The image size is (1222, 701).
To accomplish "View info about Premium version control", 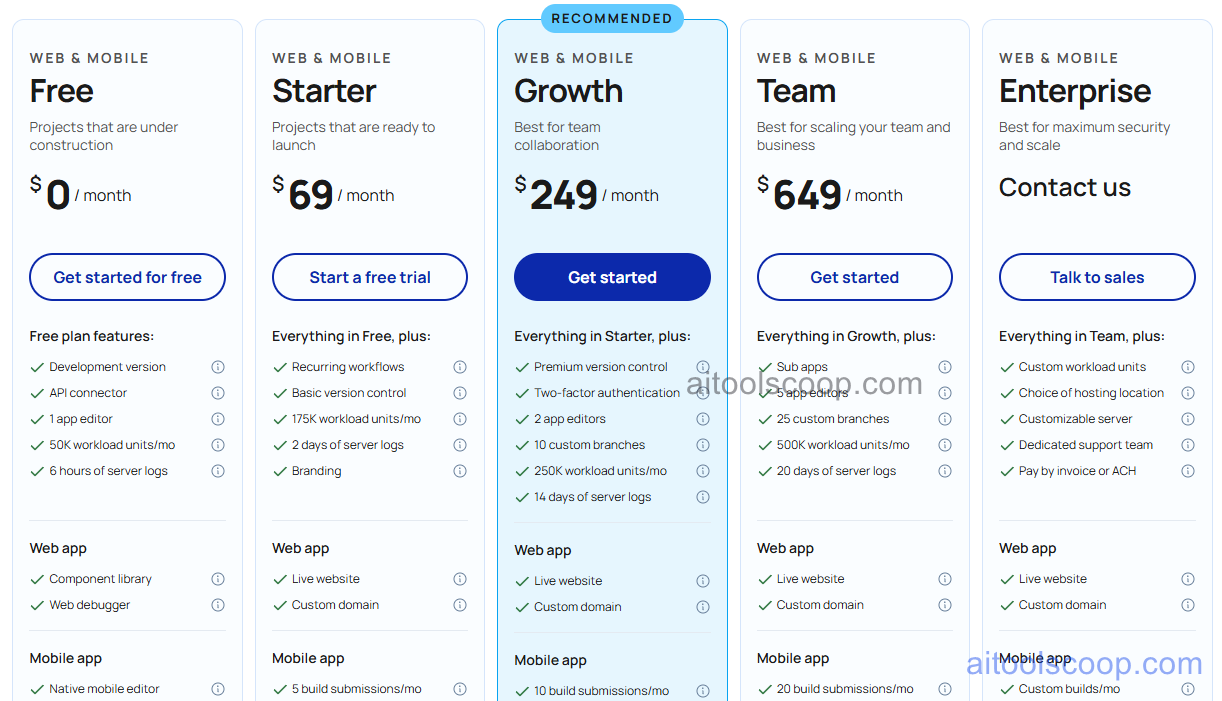I will (703, 367).
